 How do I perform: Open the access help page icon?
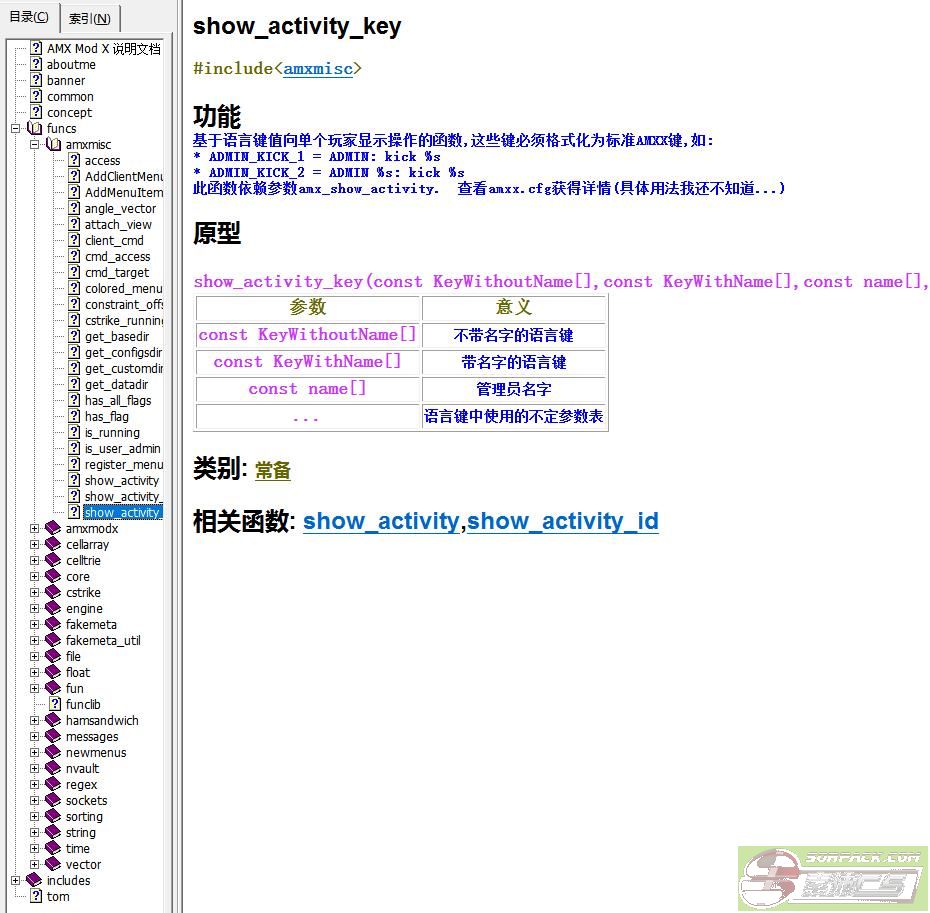pos(73,160)
